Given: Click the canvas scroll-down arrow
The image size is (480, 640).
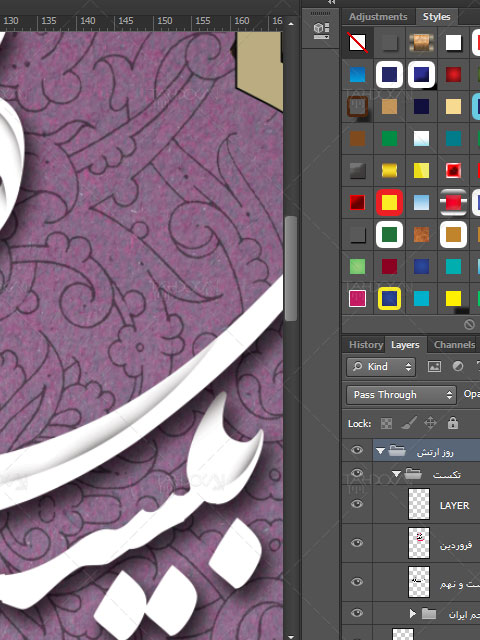Looking at the screenshot, I should [x=291, y=636].
